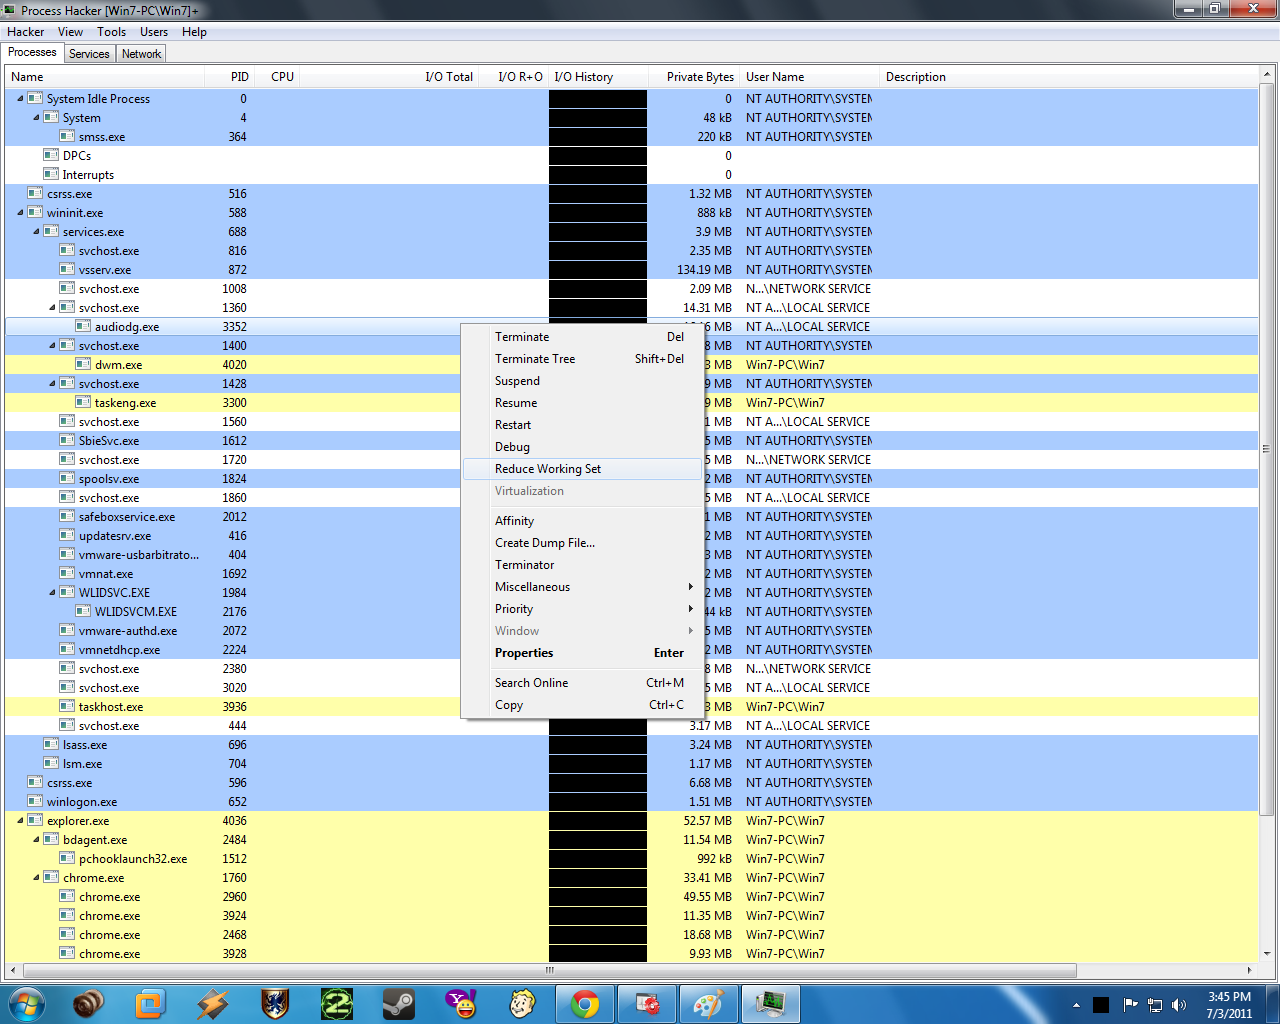Choose Terminate Tree from context menu
Image resolution: width=1280 pixels, height=1024 pixels.
click(582, 359)
